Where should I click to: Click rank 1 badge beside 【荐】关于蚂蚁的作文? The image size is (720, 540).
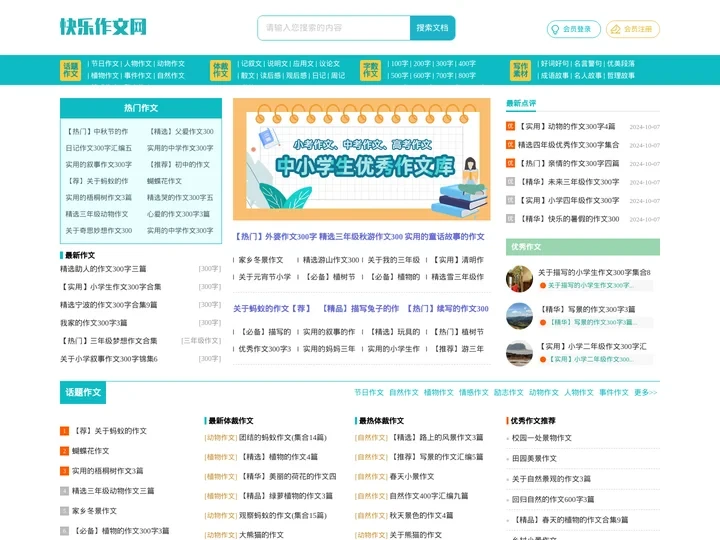pyautogui.click(x=64, y=431)
